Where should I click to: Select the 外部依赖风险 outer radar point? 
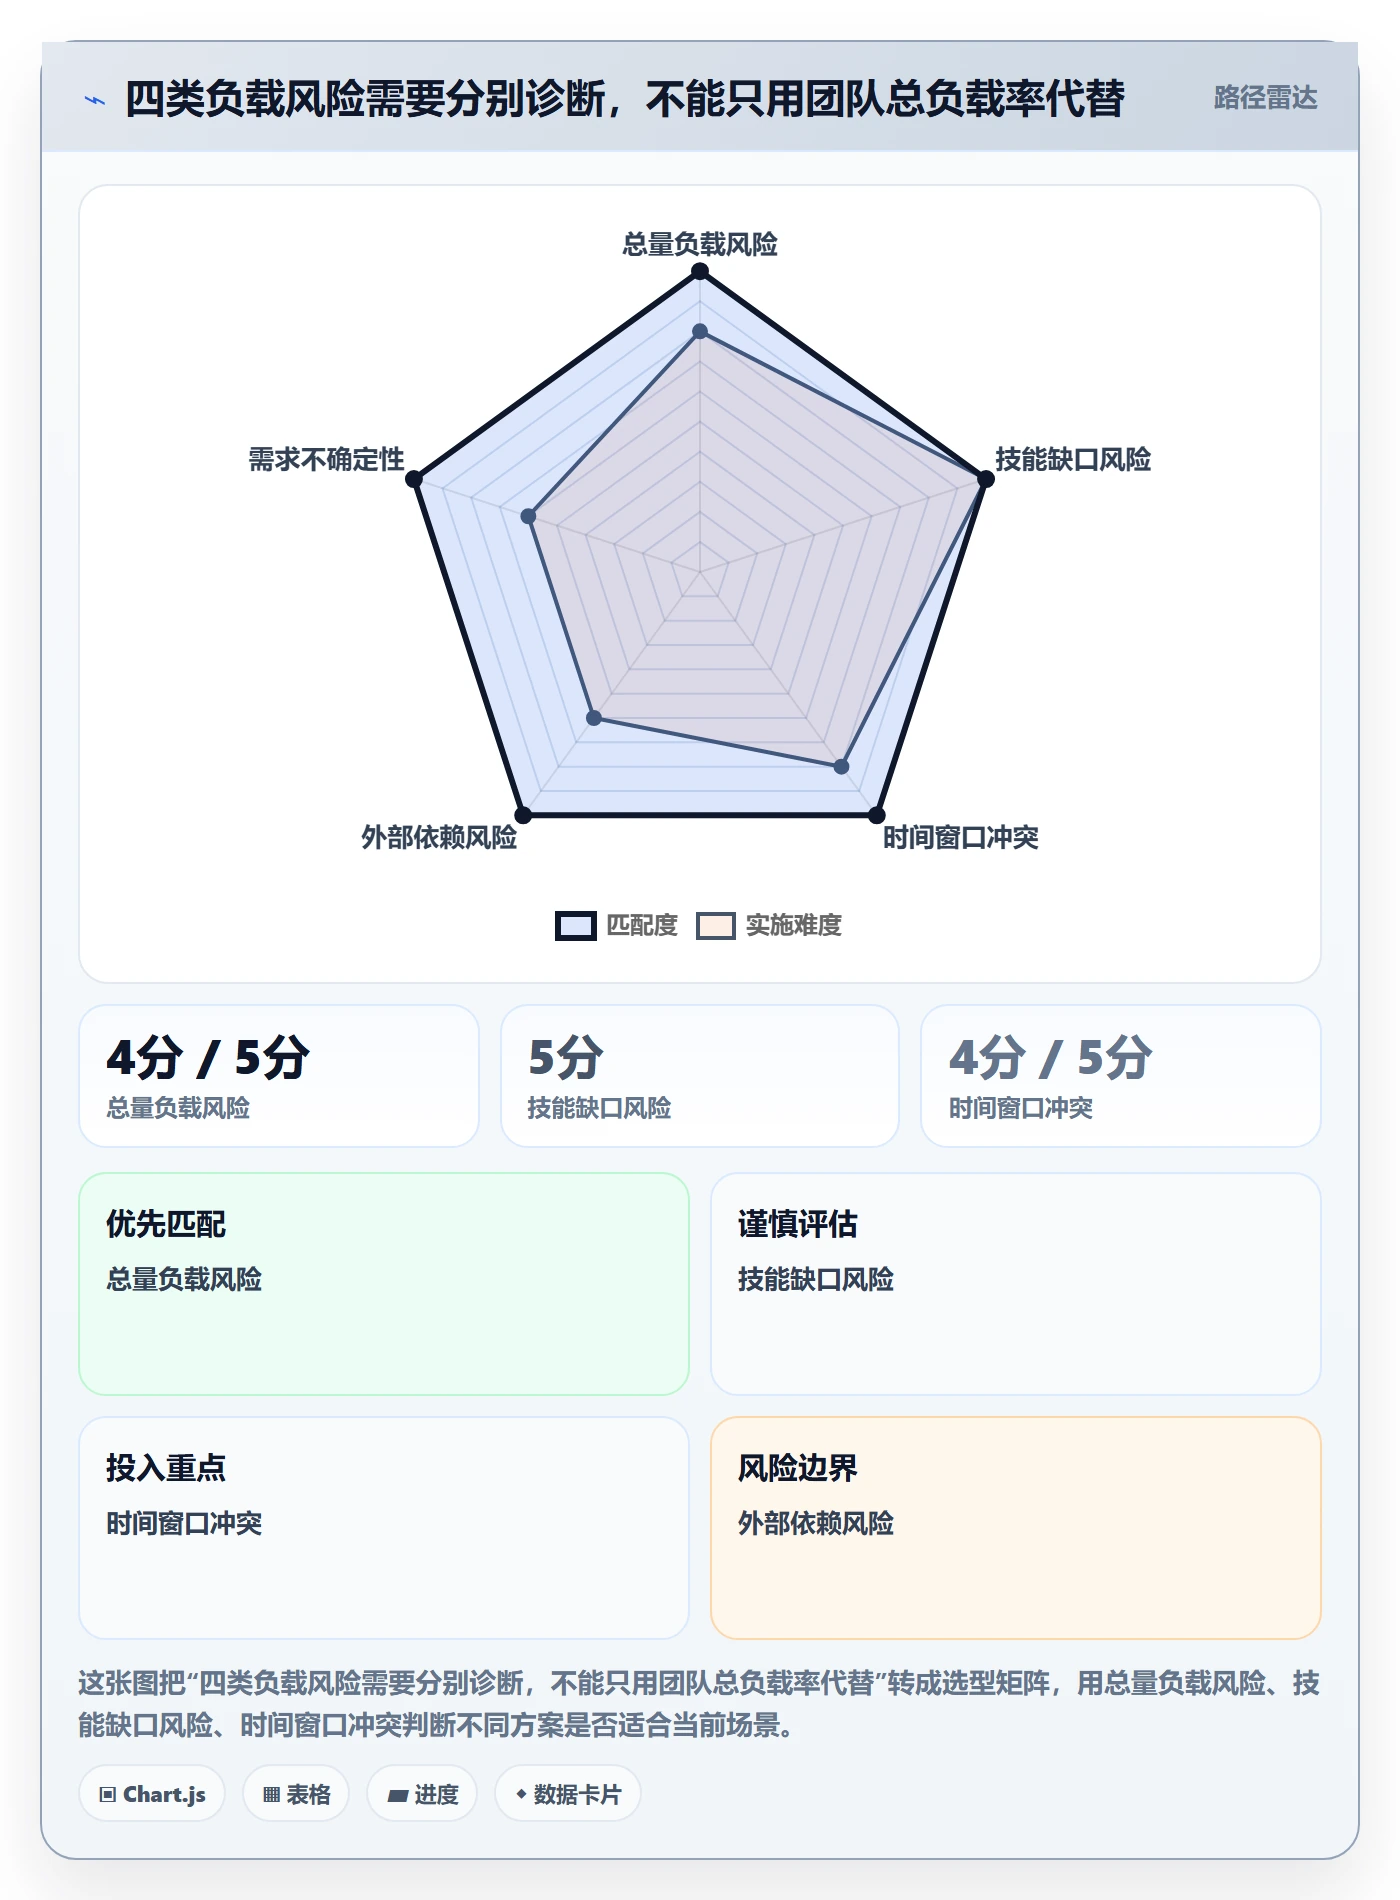523,815
